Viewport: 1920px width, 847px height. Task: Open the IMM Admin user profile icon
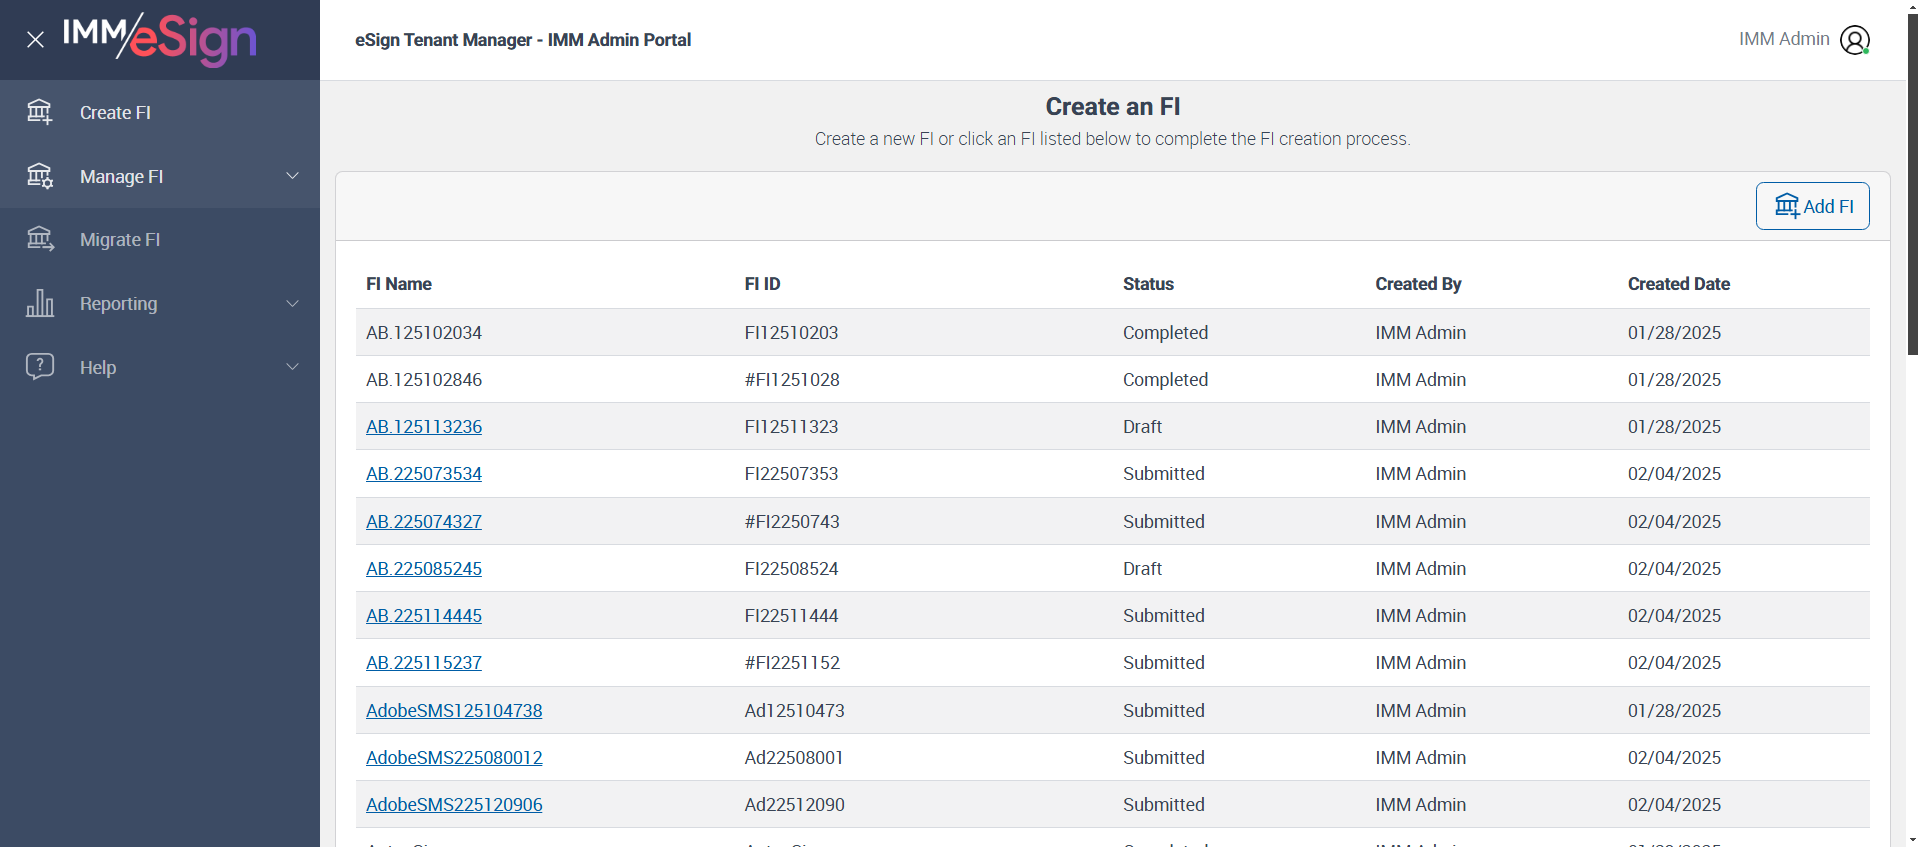click(x=1855, y=40)
